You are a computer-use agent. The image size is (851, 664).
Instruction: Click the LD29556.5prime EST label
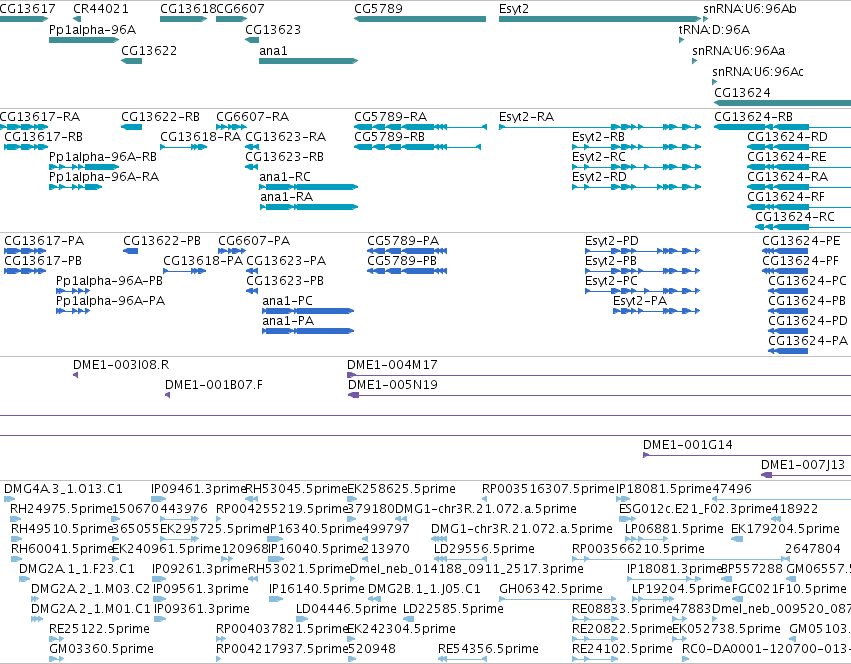coord(484,549)
